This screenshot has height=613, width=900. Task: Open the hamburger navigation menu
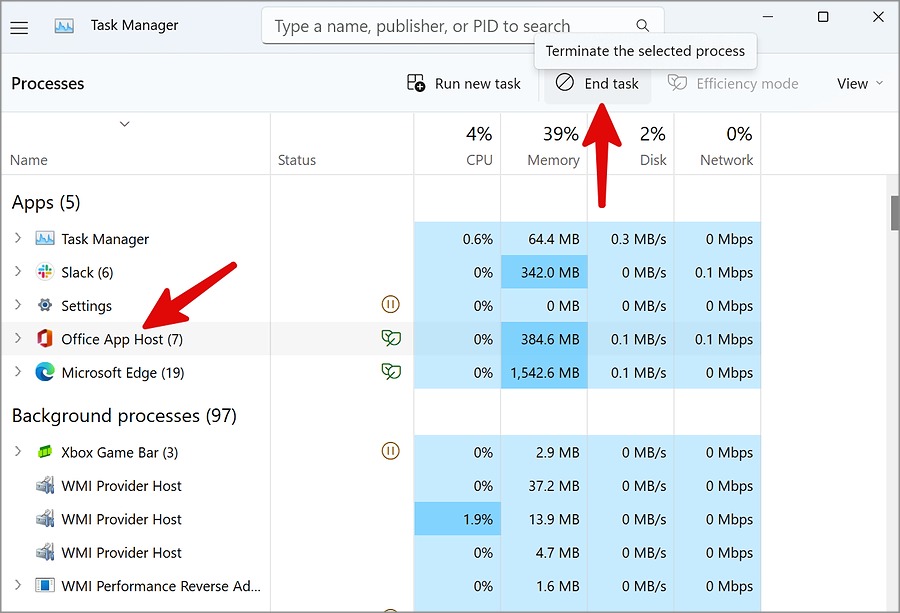pos(19,27)
